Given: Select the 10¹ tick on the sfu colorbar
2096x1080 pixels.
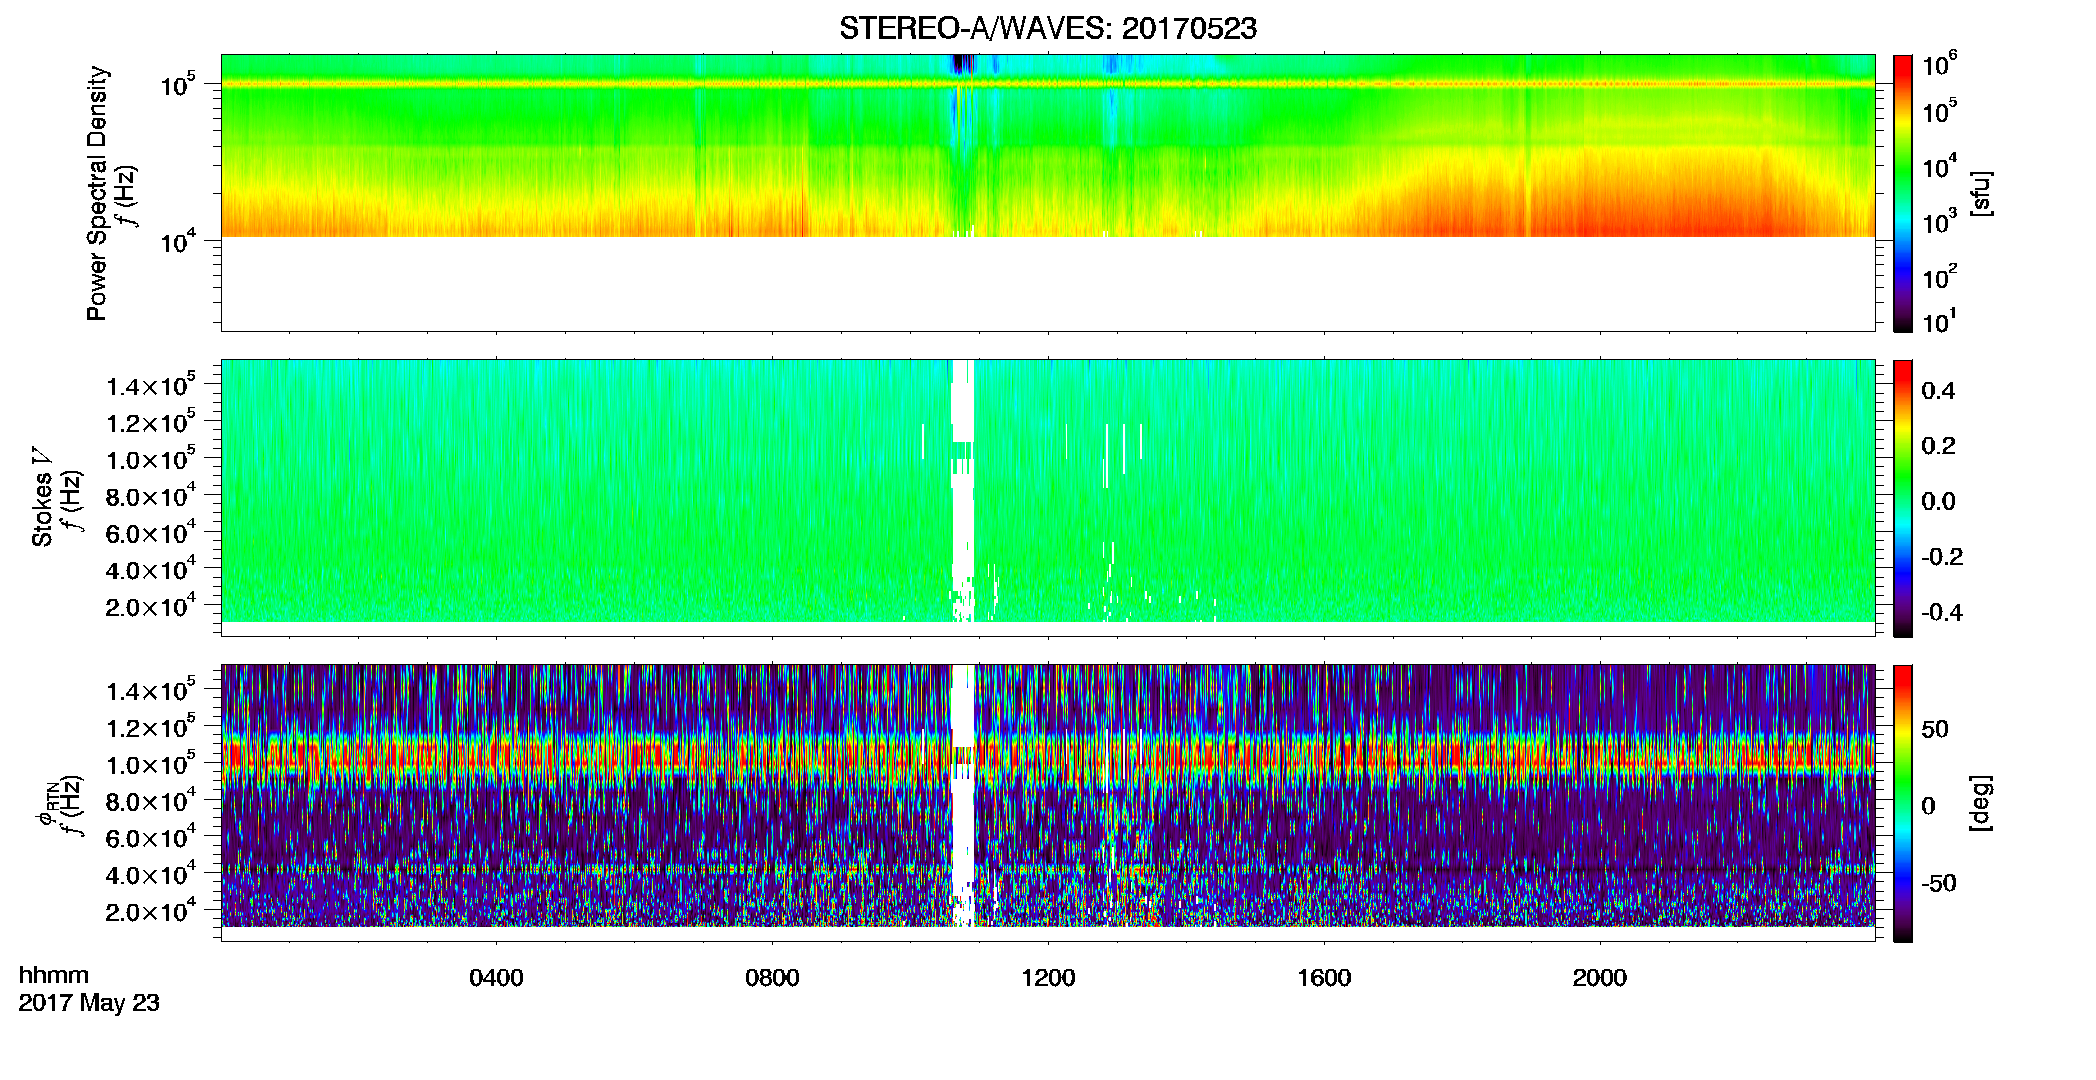Looking at the screenshot, I should [x=1940, y=322].
